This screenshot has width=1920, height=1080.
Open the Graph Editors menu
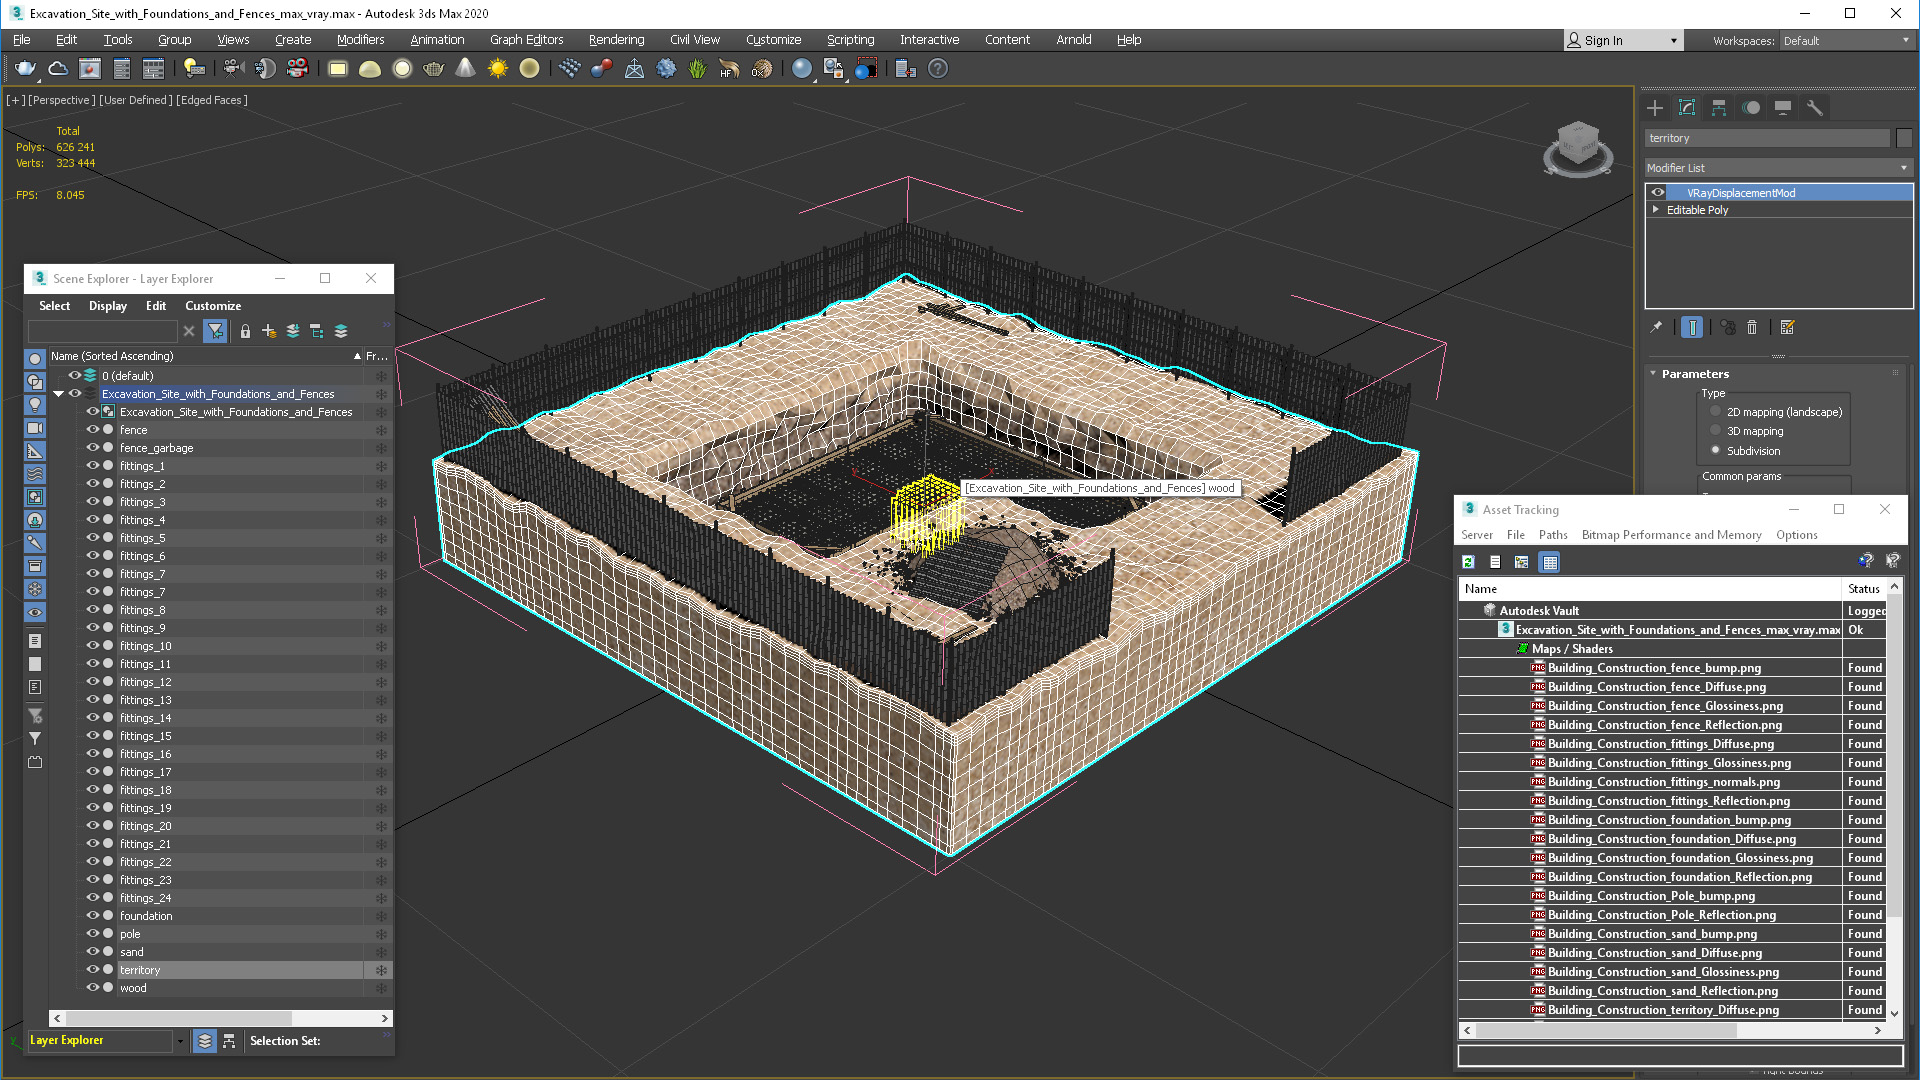coord(526,40)
